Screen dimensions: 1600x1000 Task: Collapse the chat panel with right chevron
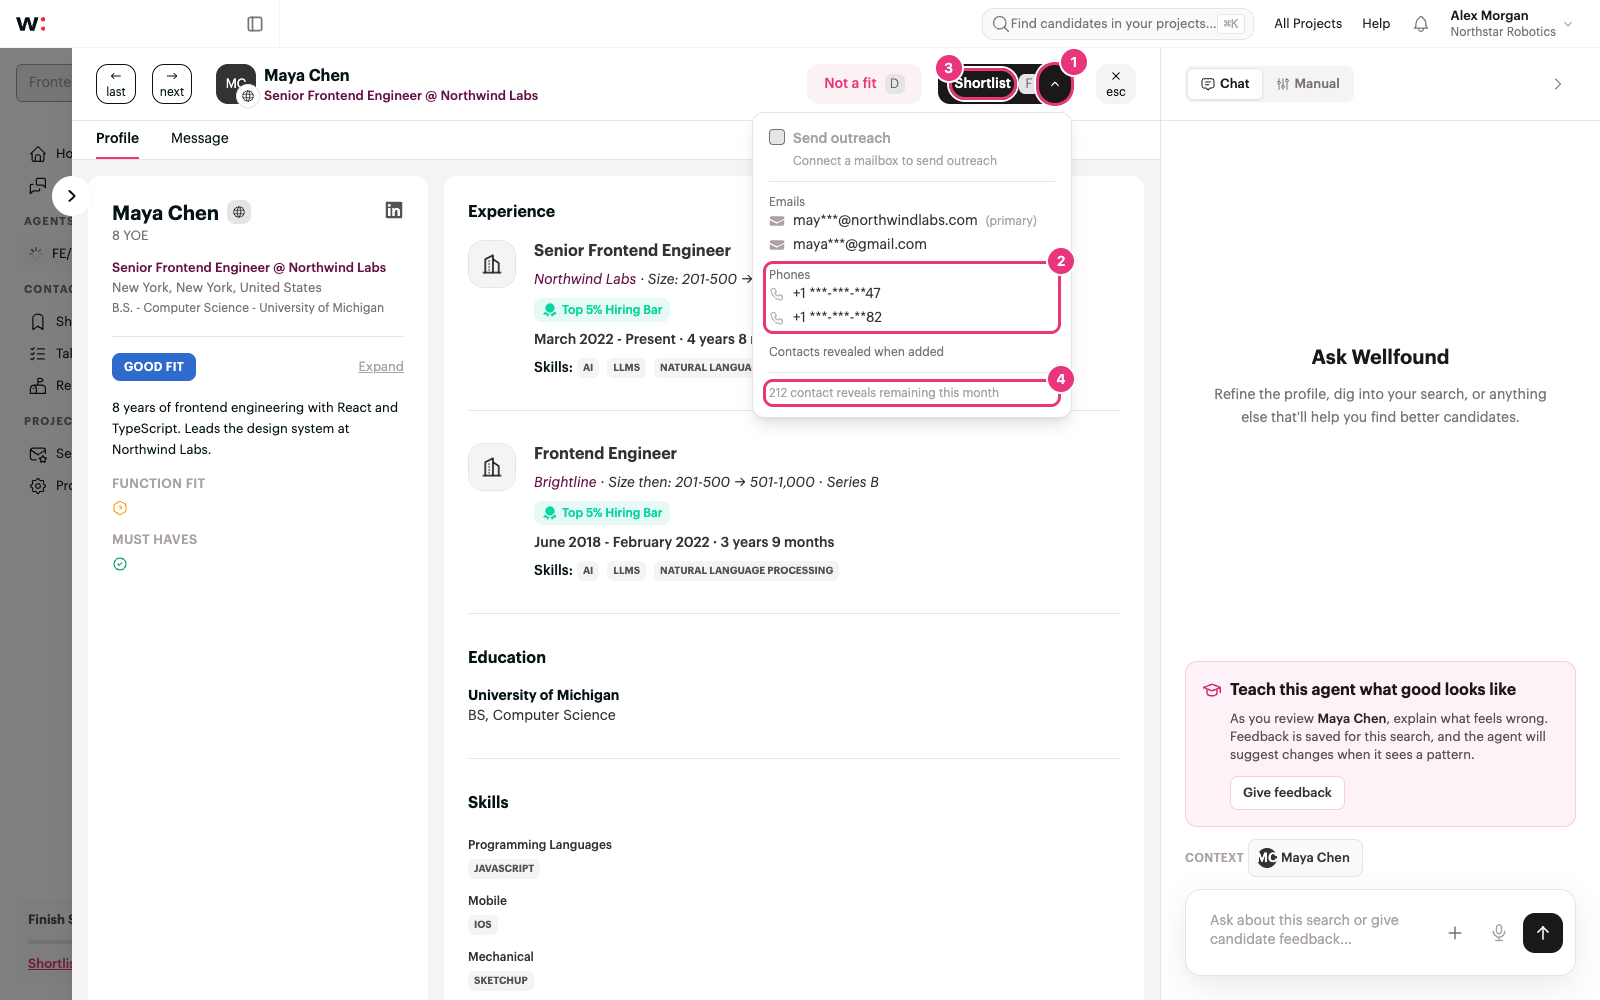pyautogui.click(x=1557, y=84)
